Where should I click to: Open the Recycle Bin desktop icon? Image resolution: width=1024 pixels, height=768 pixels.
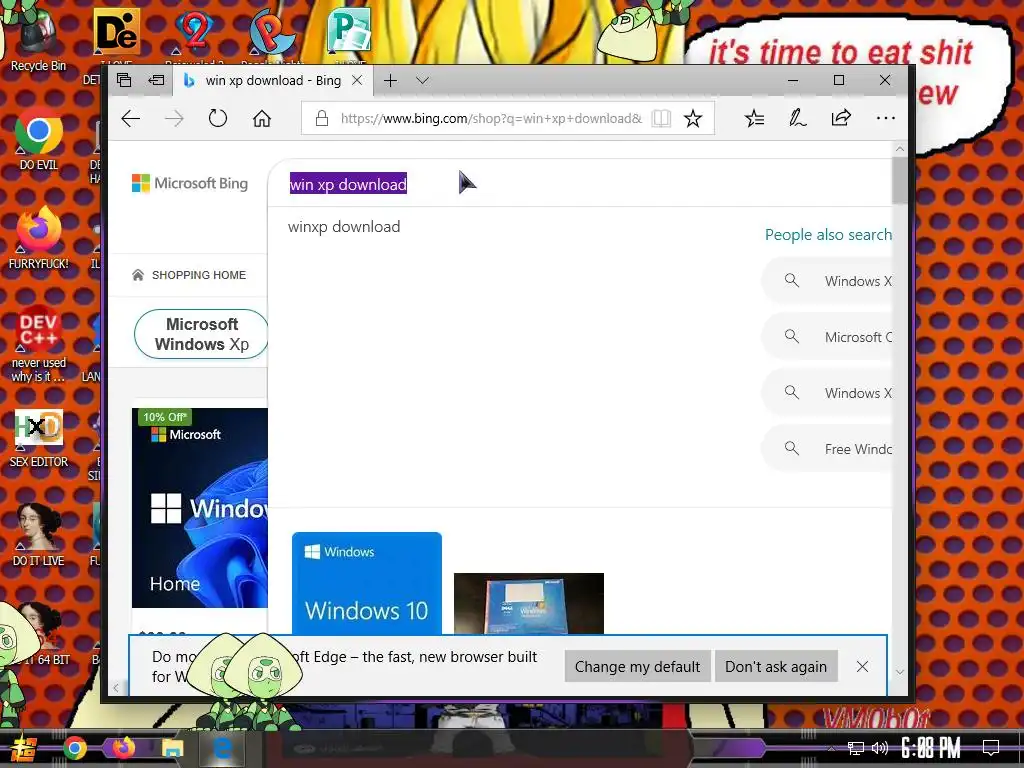pos(38,39)
